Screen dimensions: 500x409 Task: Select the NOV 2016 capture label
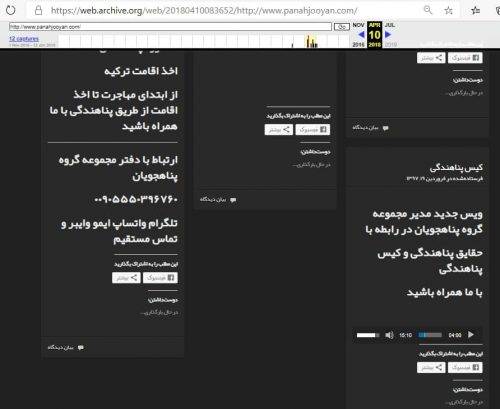click(x=358, y=34)
